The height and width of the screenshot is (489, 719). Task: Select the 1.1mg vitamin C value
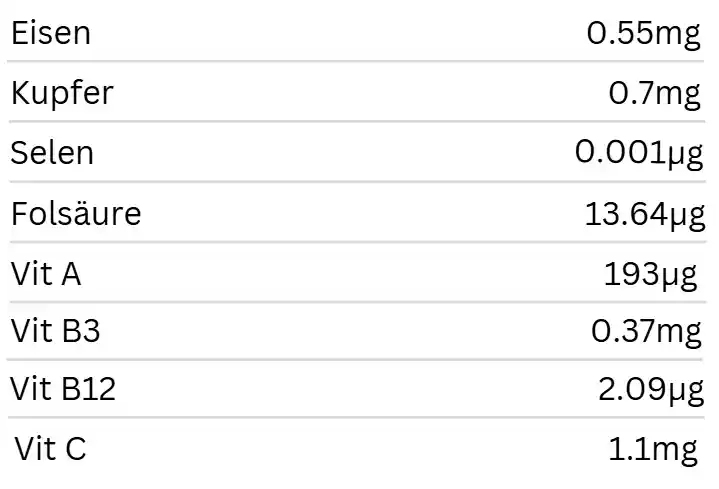[653, 449]
